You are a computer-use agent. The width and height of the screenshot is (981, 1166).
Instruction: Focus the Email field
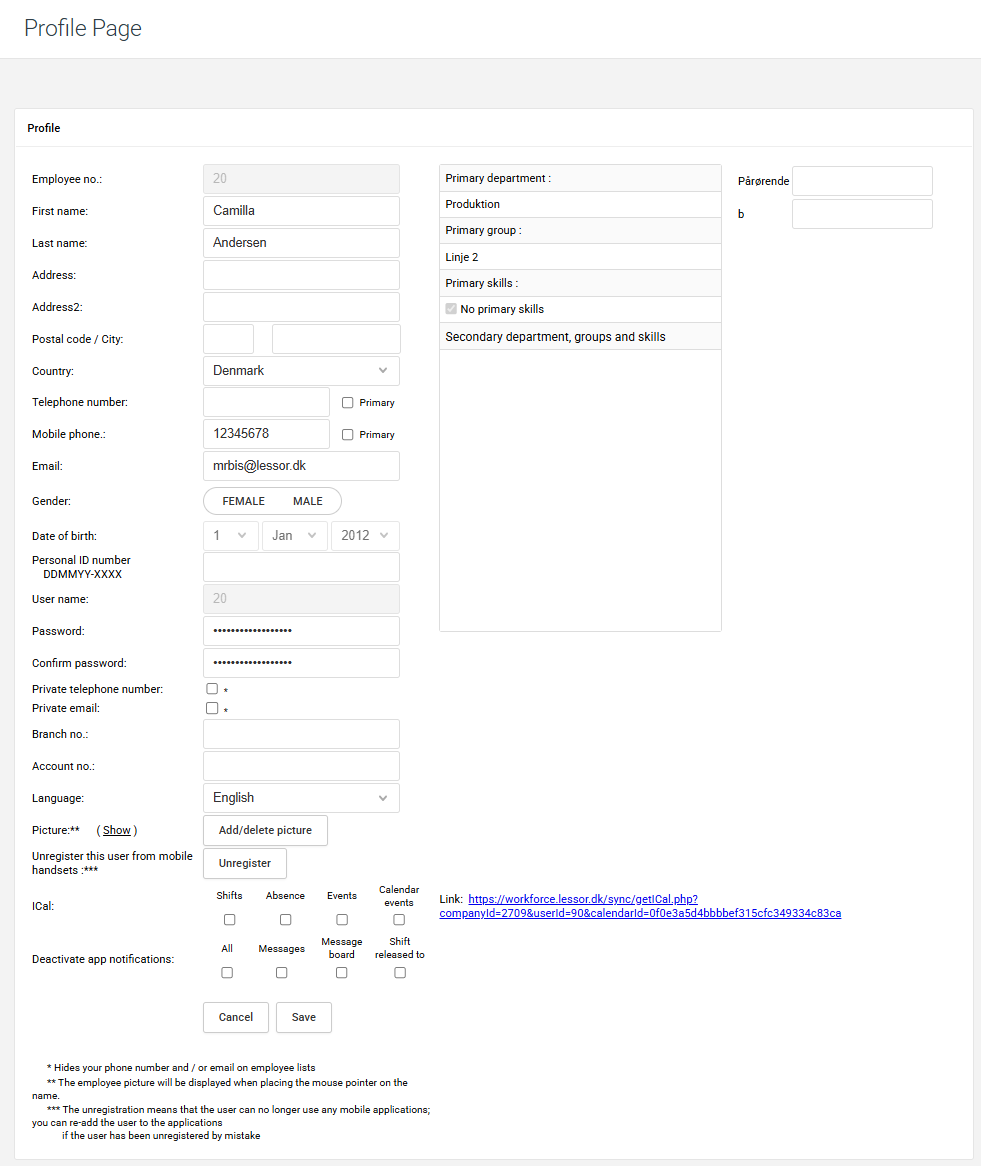pyautogui.click(x=301, y=466)
